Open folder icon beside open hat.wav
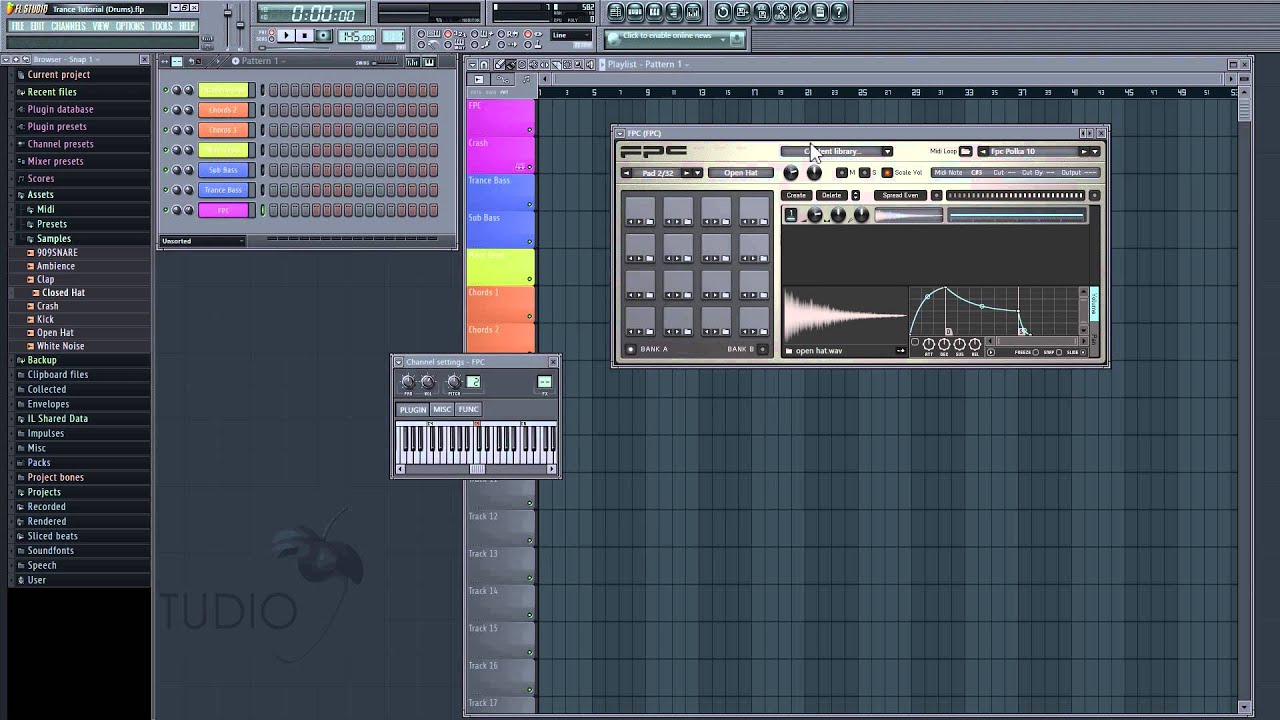The image size is (1280, 720). coord(789,351)
